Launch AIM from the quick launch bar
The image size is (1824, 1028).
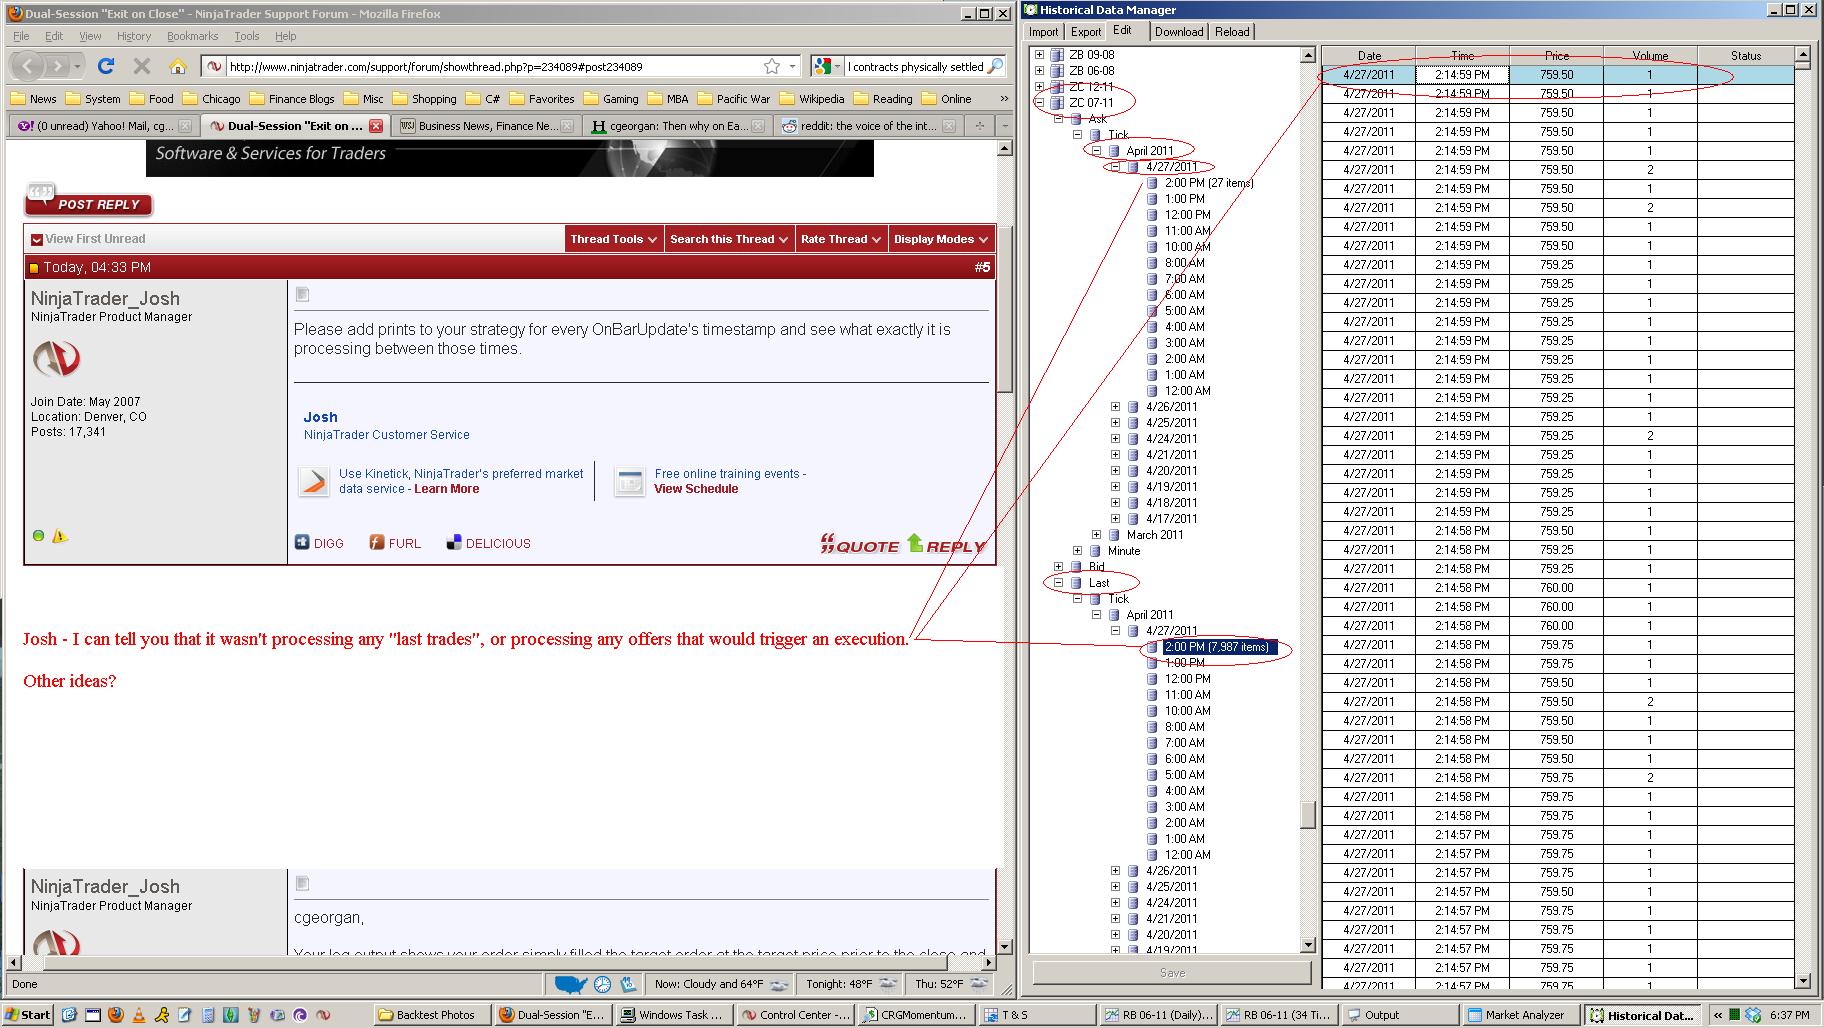click(x=161, y=1015)
